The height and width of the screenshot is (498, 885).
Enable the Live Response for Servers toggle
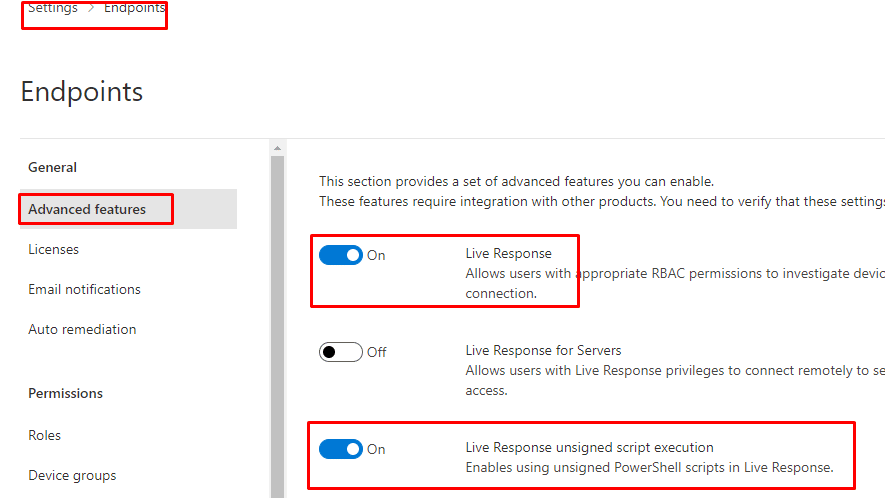tap(340, 352)
